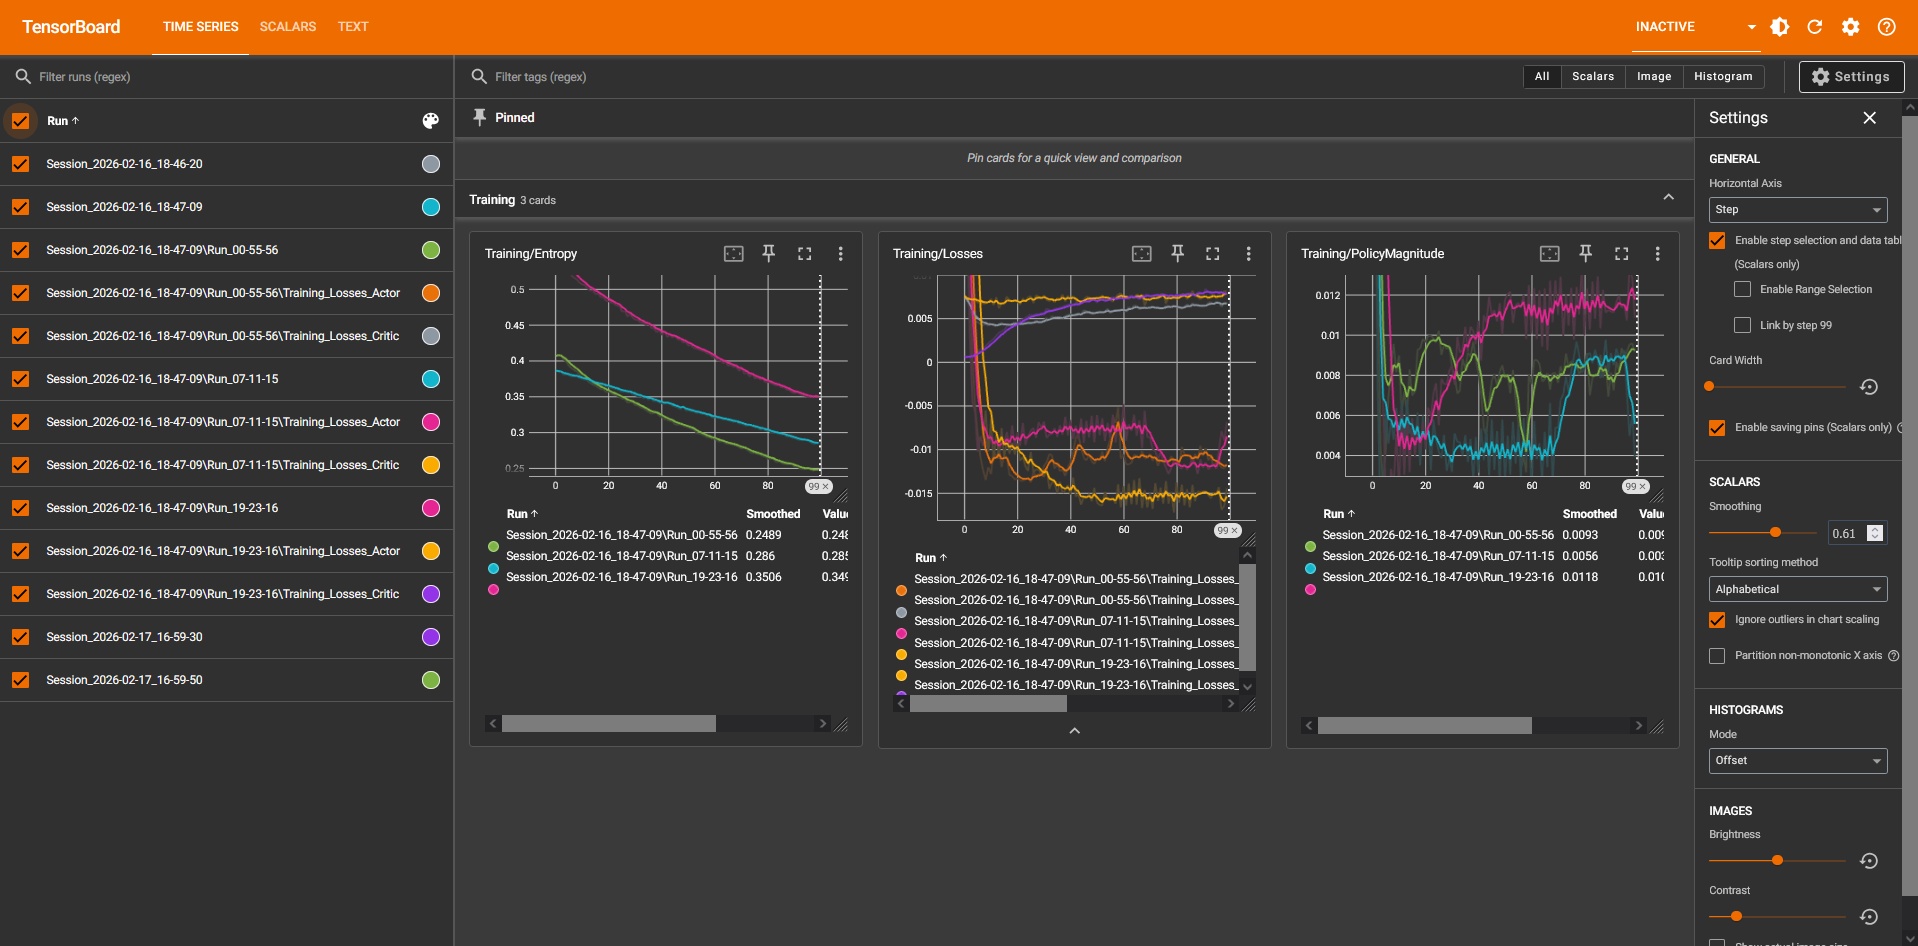The image size is (1918, 946).
Task: Click the Settings button to hide the pane
Action: point(1851,77)
